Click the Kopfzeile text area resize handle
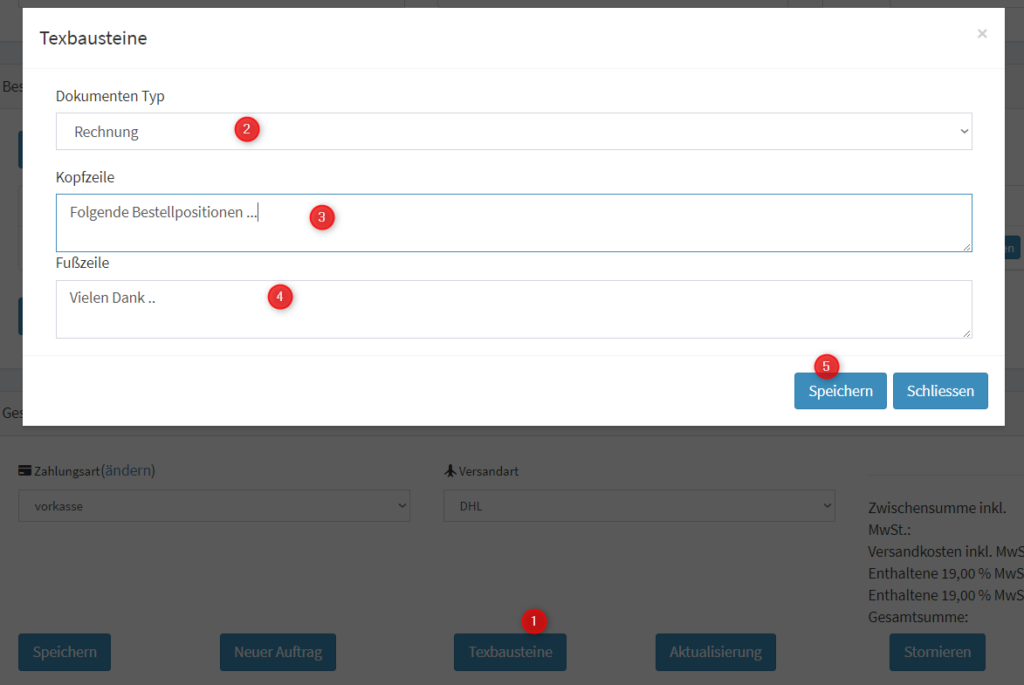The width and height of the screenshot is (1024, 685). (966, 246)
